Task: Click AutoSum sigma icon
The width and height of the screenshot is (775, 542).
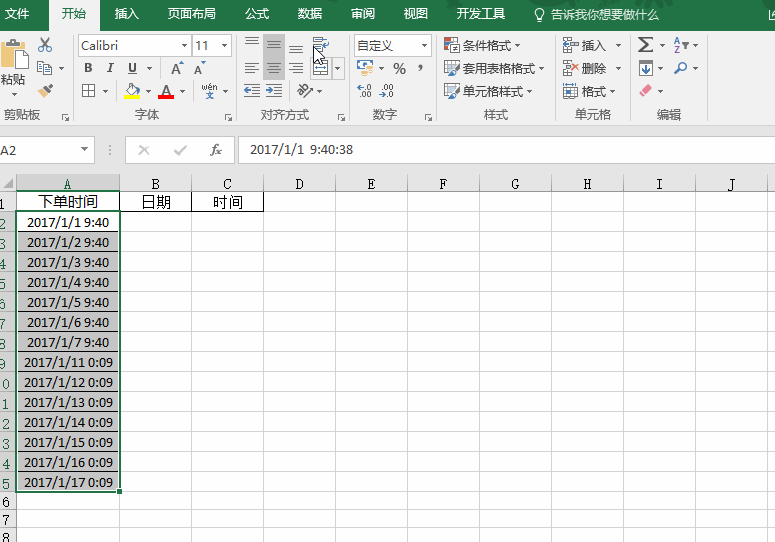Action: (x=646, y=45)
